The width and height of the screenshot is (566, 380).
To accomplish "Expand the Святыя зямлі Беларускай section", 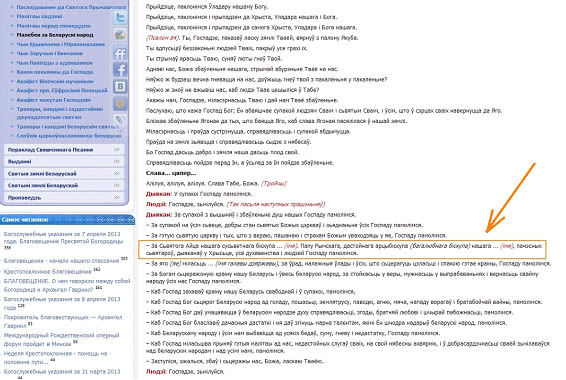I will pyautogui.click(x=64, y=174).
